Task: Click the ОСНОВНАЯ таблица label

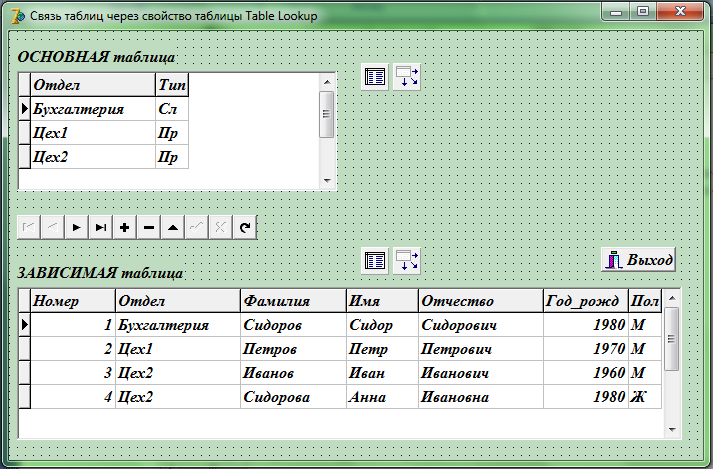Action: 96,57
